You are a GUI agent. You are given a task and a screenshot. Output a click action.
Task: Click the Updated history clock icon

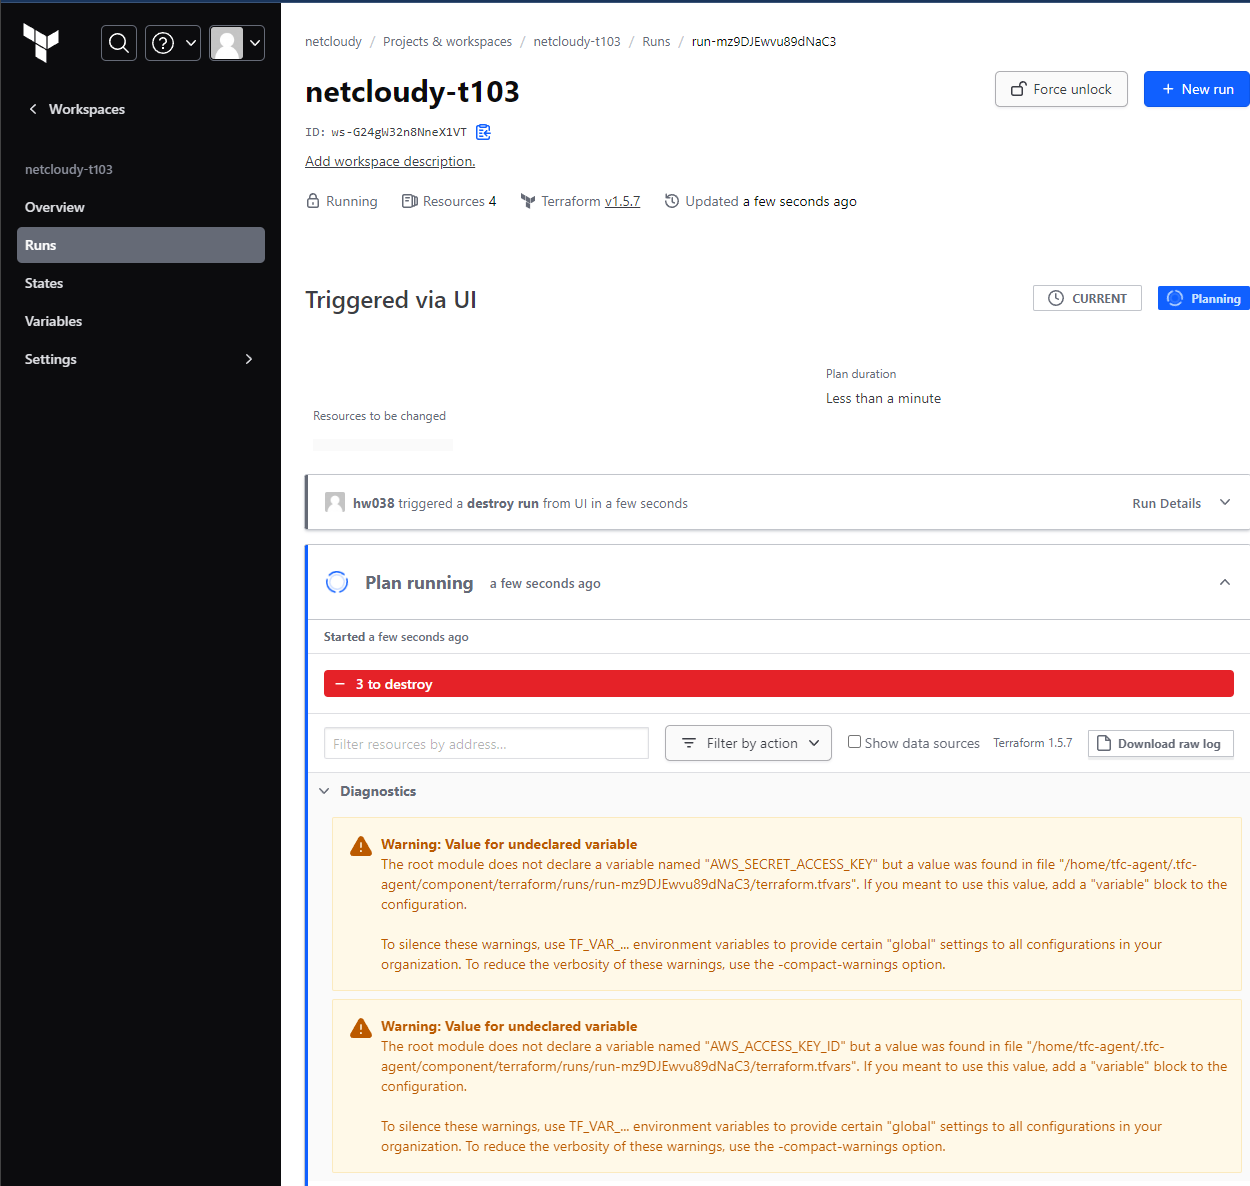pyautogui.click(x=672, y=201)
